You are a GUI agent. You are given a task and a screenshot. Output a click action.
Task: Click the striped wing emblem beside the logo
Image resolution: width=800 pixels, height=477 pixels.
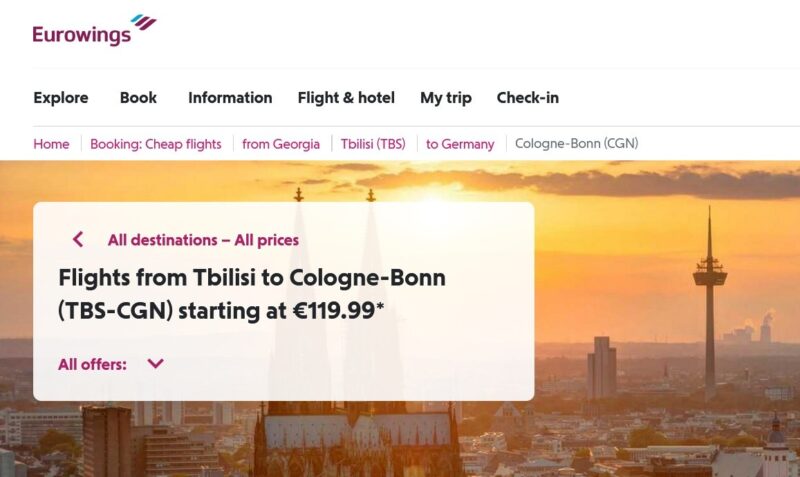[x=143, y=21]
